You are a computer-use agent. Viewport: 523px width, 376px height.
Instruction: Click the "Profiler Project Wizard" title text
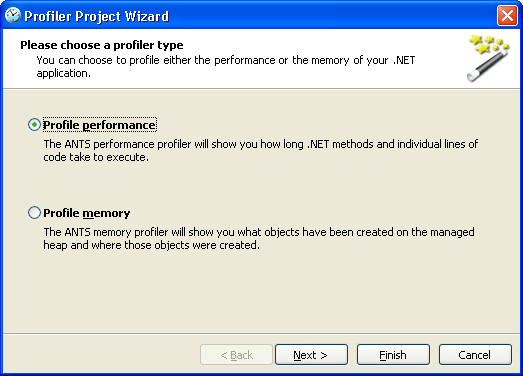(x=97, y=16)
